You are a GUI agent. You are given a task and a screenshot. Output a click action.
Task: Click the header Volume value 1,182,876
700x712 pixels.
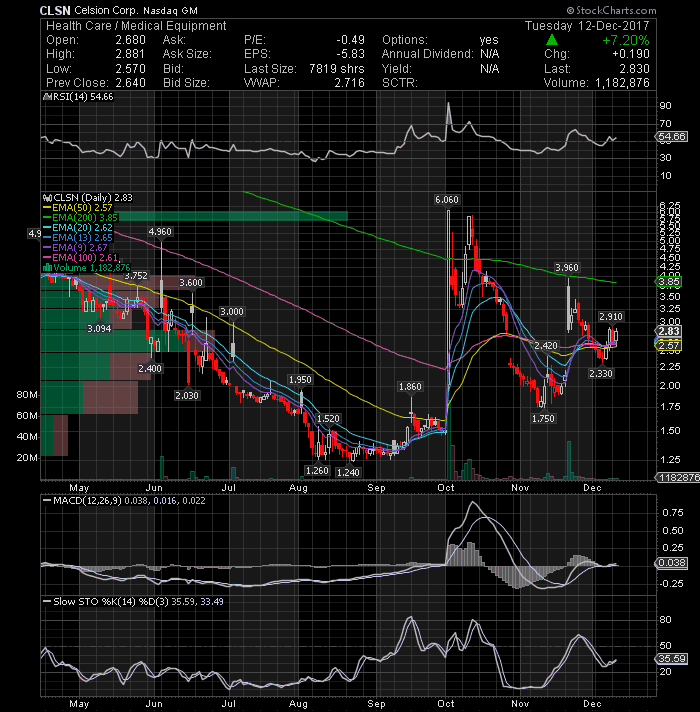(622, 83)
